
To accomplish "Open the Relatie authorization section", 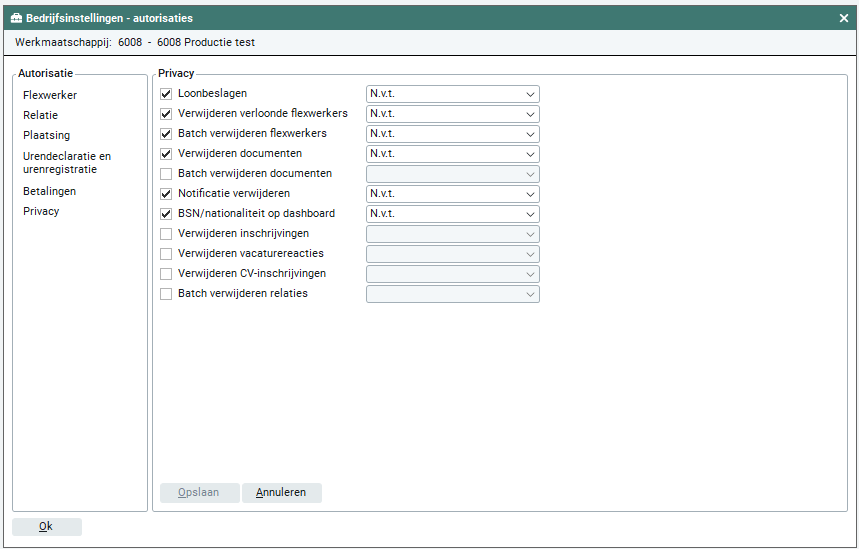I will pos(40,115).
